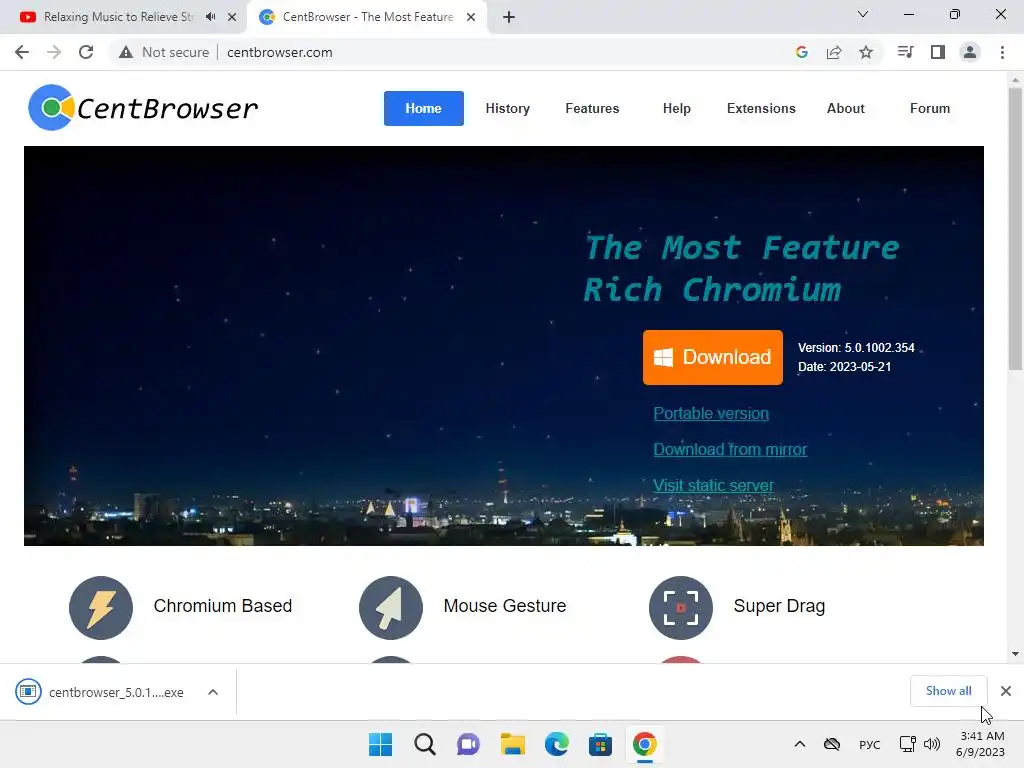This screenshot has width=1024, height=768.
Task: Open the Home menu item
Action: (x=423, y=108)
